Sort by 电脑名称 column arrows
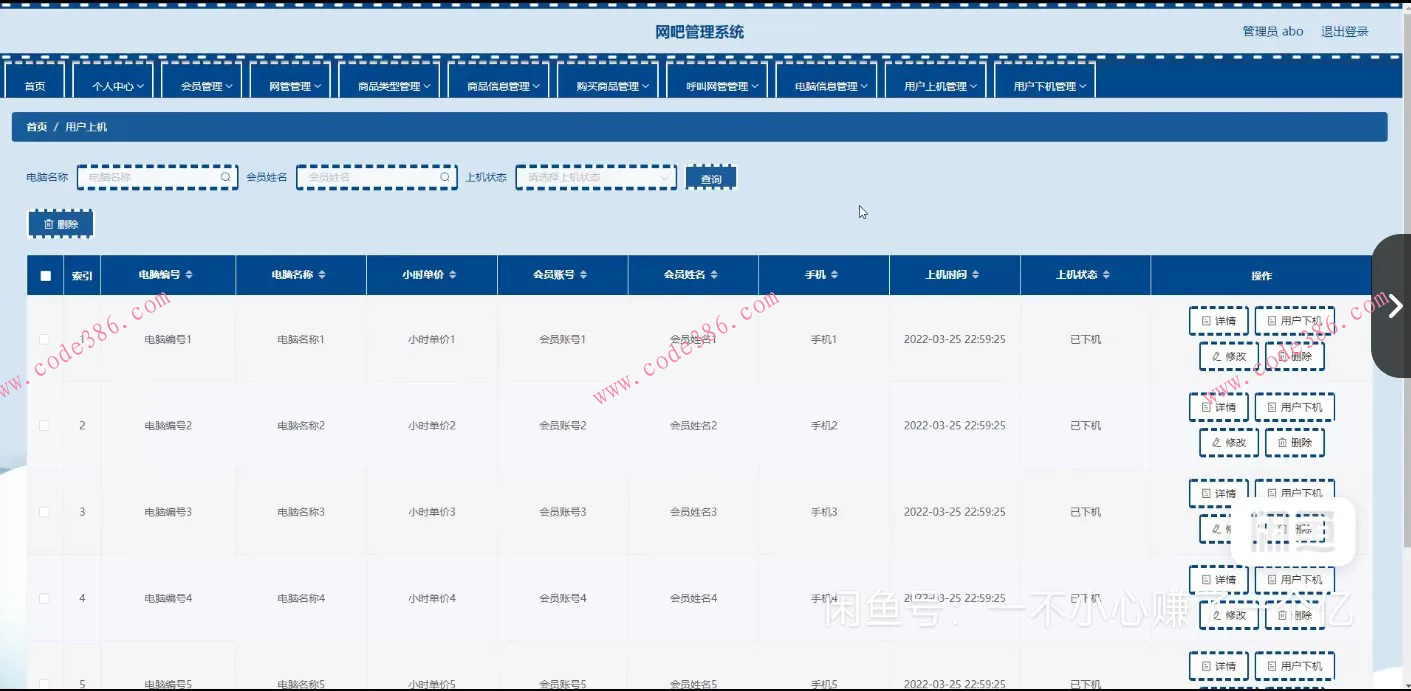 321,274
